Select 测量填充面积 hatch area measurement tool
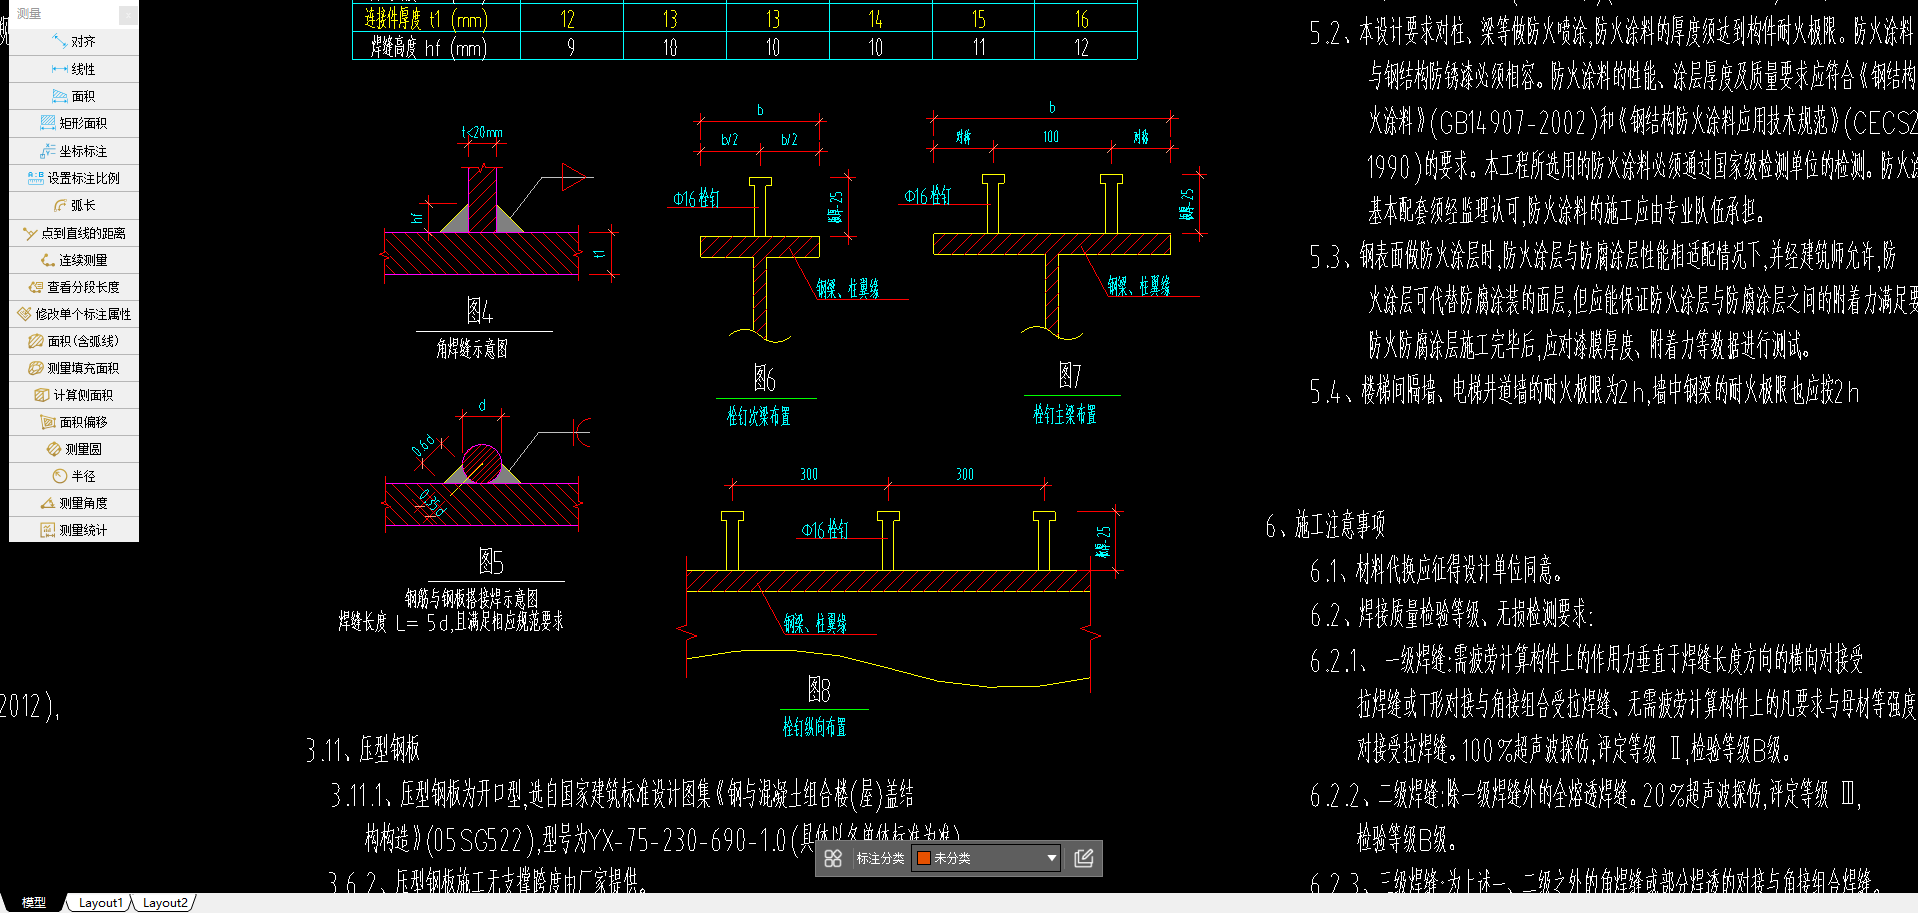Image resolution: width=1918 pixels, height=913 pixels. click(74, 368)
